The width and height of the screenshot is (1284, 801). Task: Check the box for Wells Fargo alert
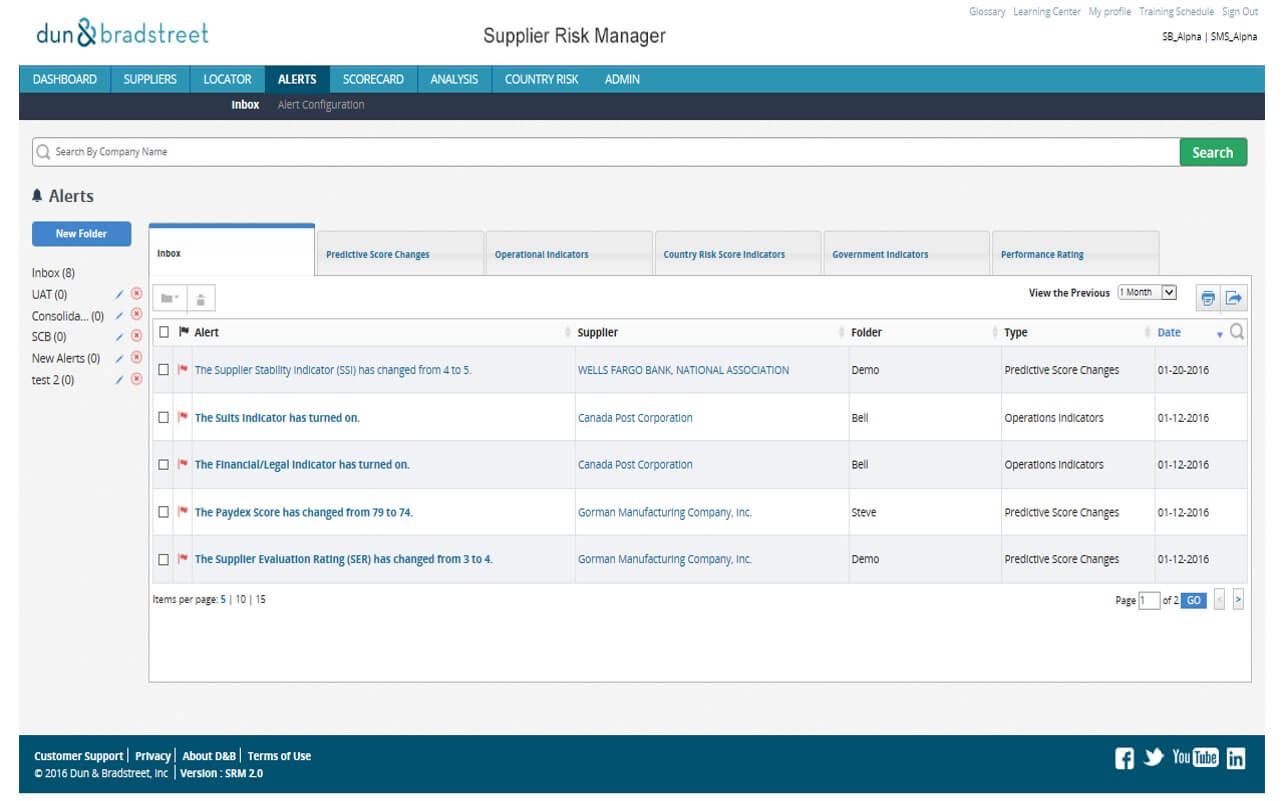click(x=163, y=370)
